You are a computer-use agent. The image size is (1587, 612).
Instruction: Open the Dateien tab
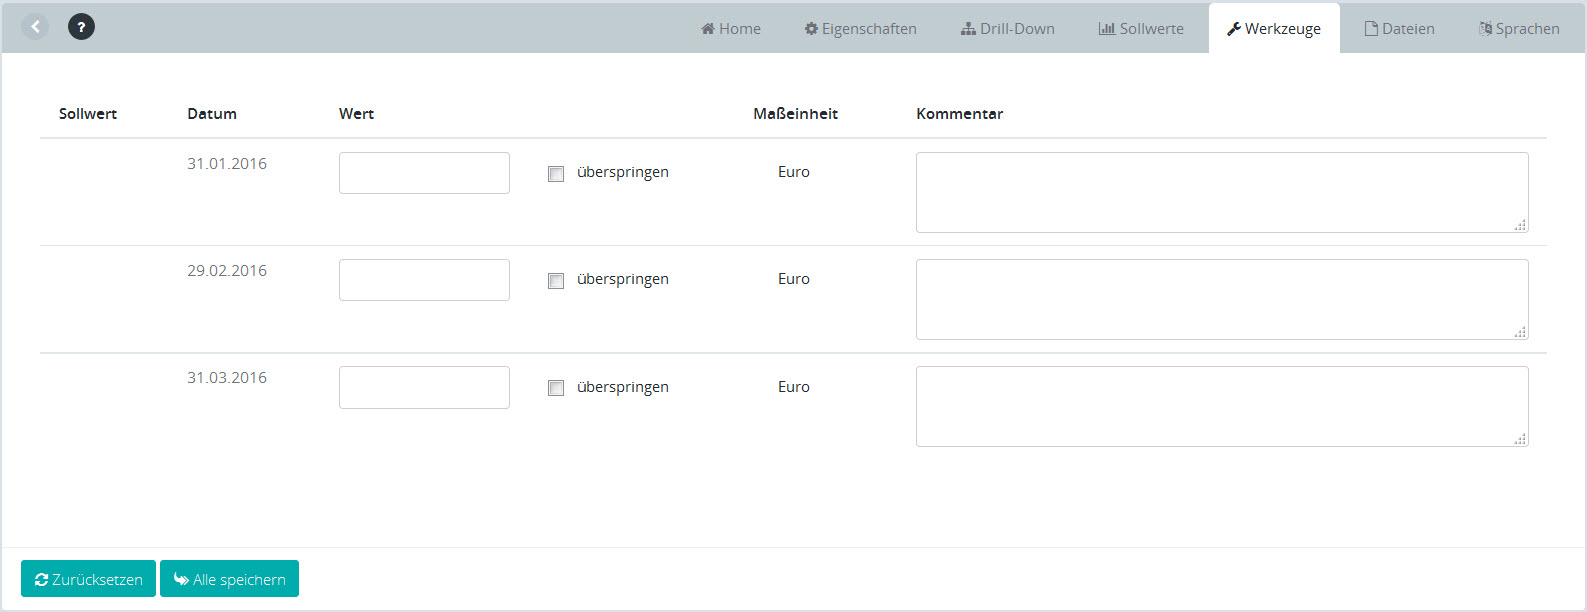[x=1399, y=29]
